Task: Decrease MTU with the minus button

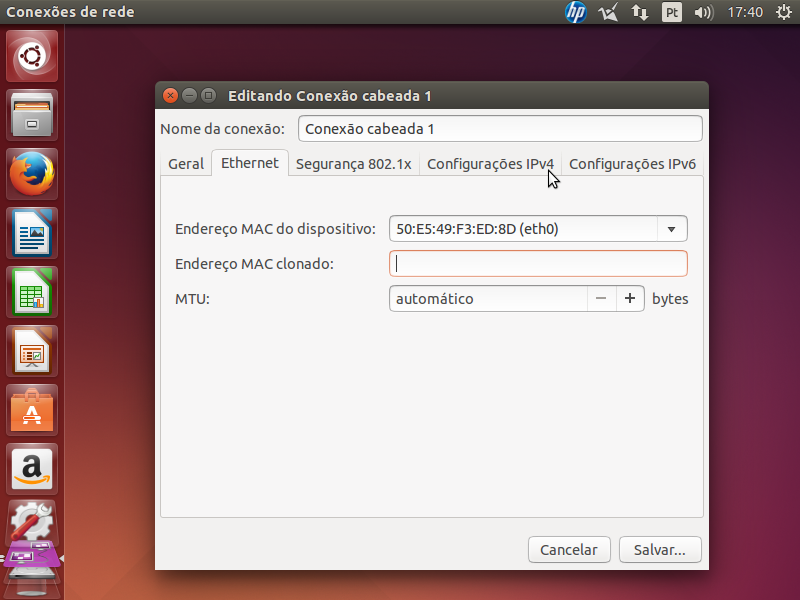Action: click(x=600, y=298)
